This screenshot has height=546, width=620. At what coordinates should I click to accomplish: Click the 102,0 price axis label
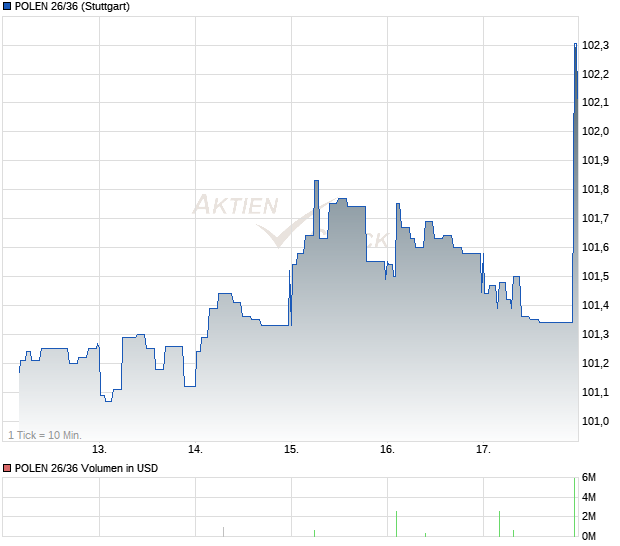[595, 131]
